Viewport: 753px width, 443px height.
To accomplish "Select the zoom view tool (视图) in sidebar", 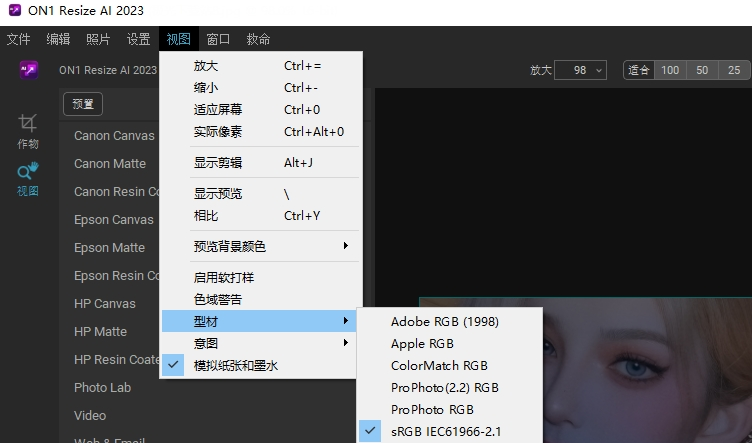I will pyautogui.click(x=28, y=178).
